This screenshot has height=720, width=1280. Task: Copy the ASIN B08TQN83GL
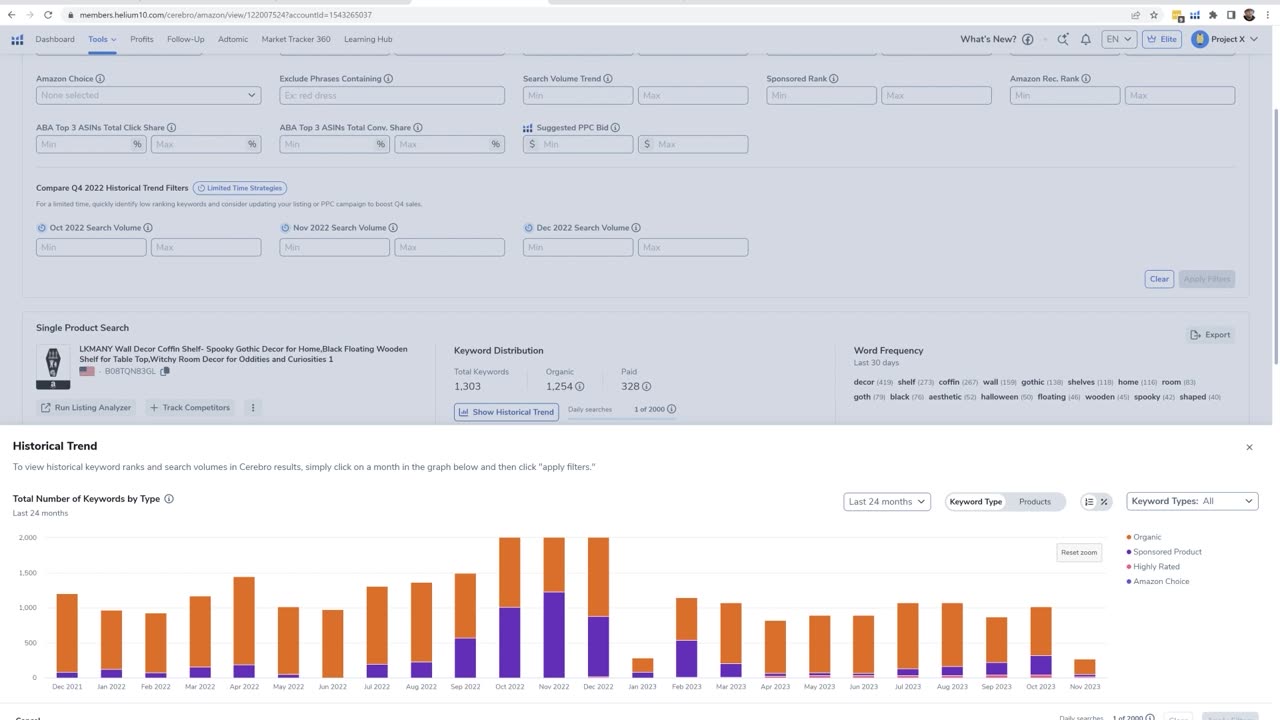click(165, 371)
